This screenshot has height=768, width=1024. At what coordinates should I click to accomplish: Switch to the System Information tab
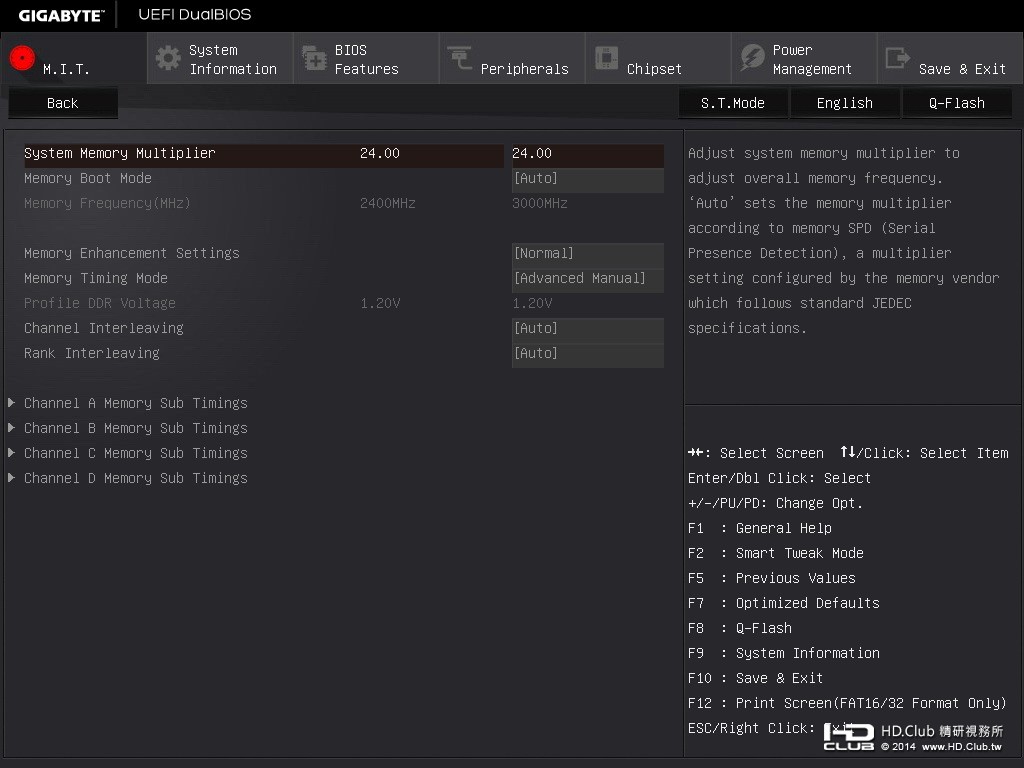pyautogui.click(x=220, y=59)
